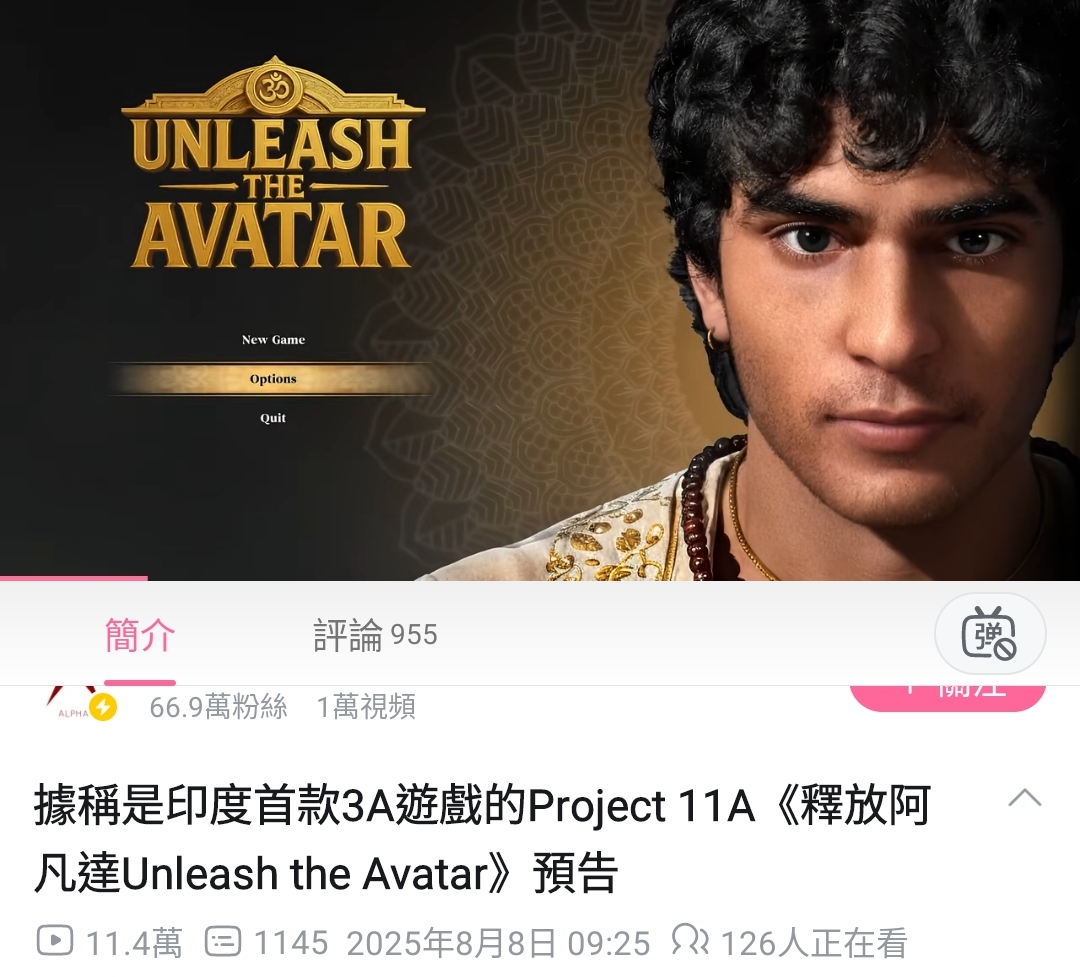Tap the pink 關注 follow button
Screen dimensions: 1080x977
point(948,697)
